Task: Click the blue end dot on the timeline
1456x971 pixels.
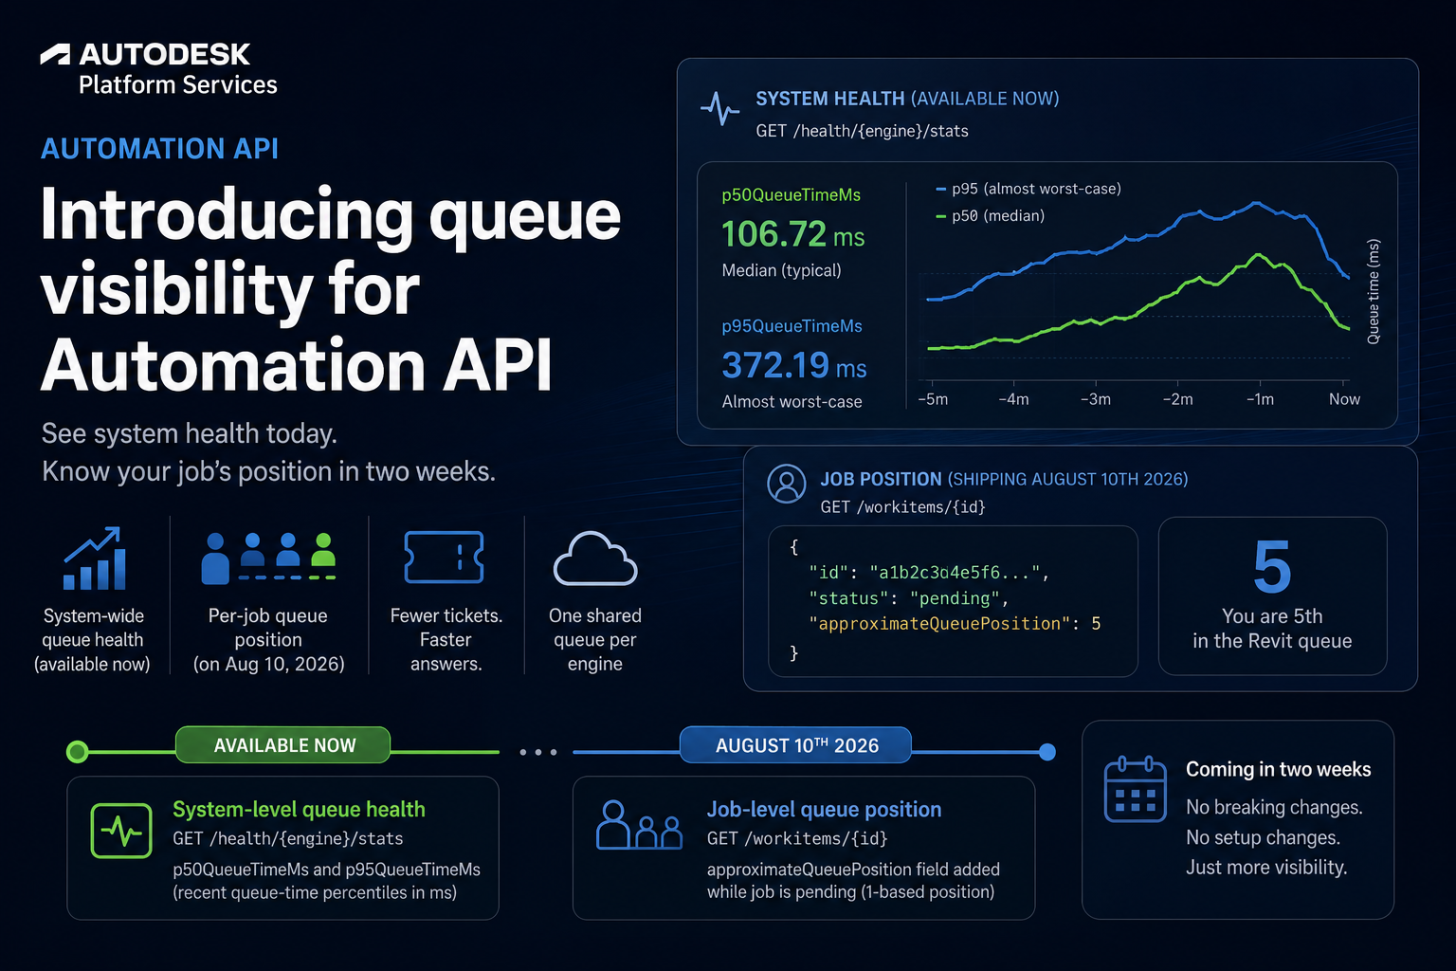Action: coord(1047,751)
